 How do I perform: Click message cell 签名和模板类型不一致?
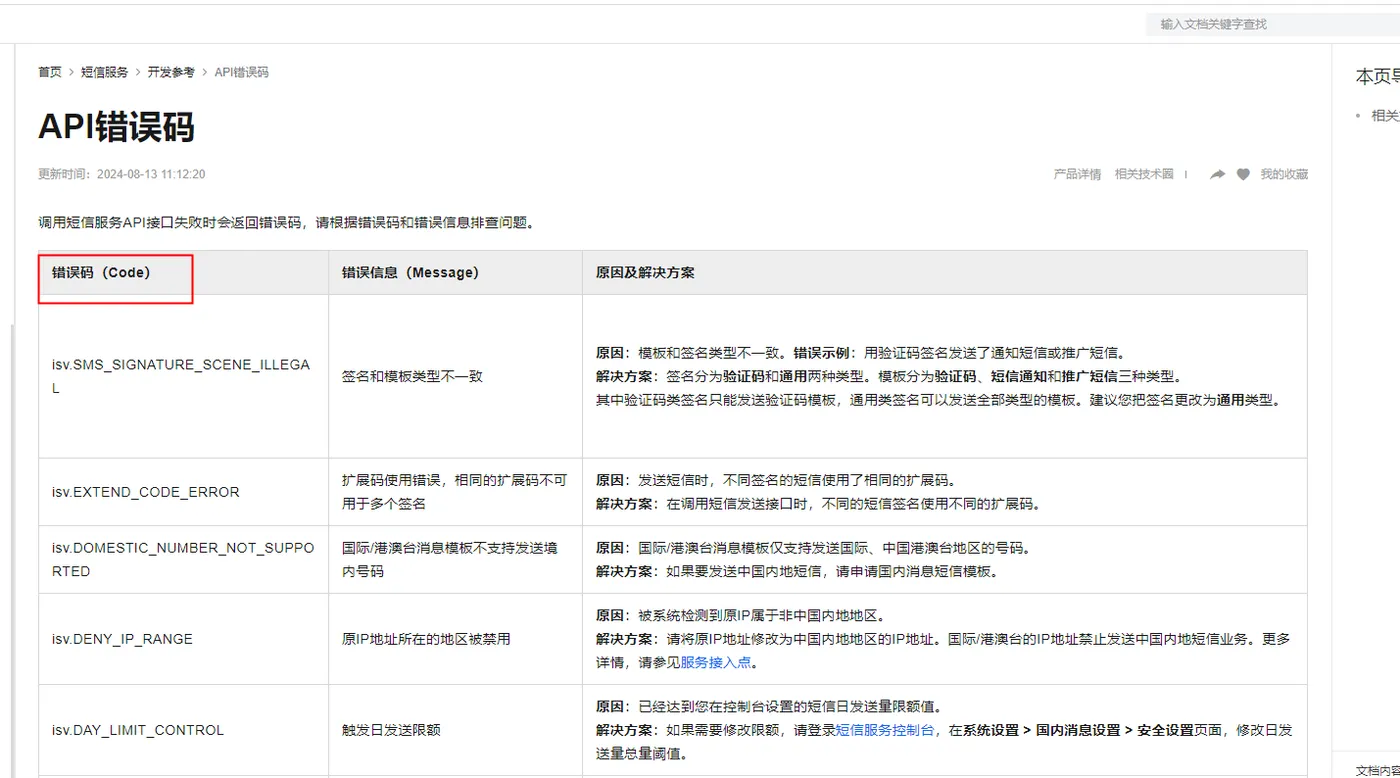pos(456,376)
